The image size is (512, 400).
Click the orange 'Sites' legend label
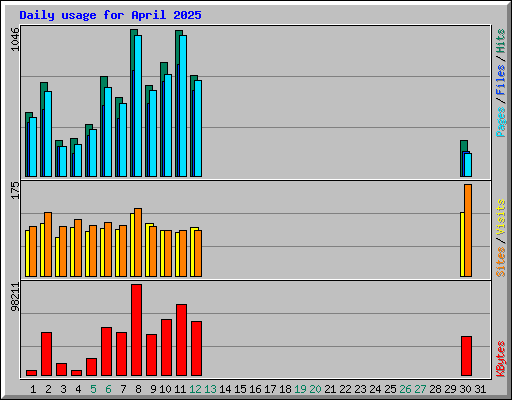501,262
